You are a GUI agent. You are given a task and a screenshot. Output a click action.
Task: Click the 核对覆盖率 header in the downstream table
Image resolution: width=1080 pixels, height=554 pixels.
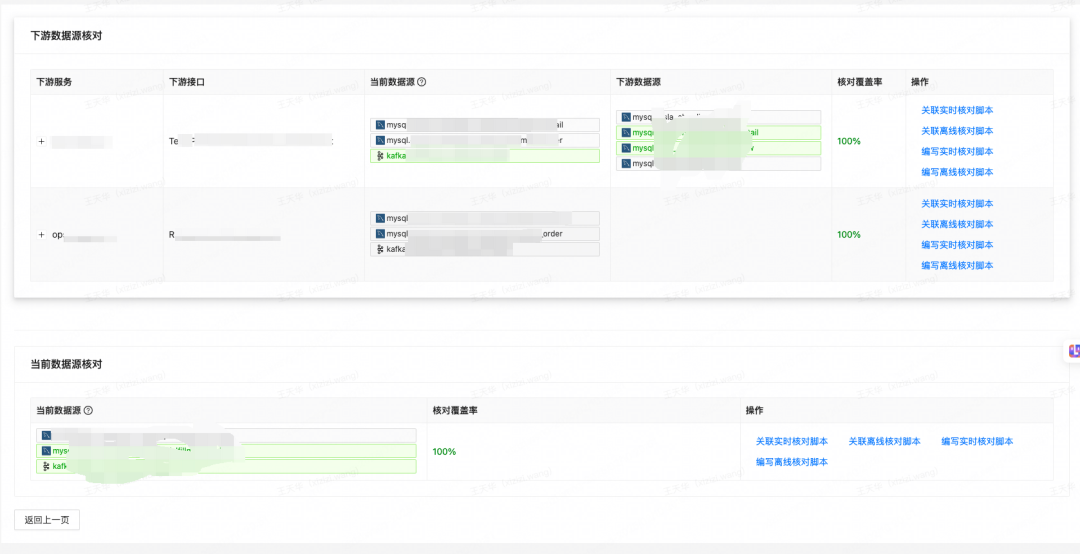(x=860, y=82)
